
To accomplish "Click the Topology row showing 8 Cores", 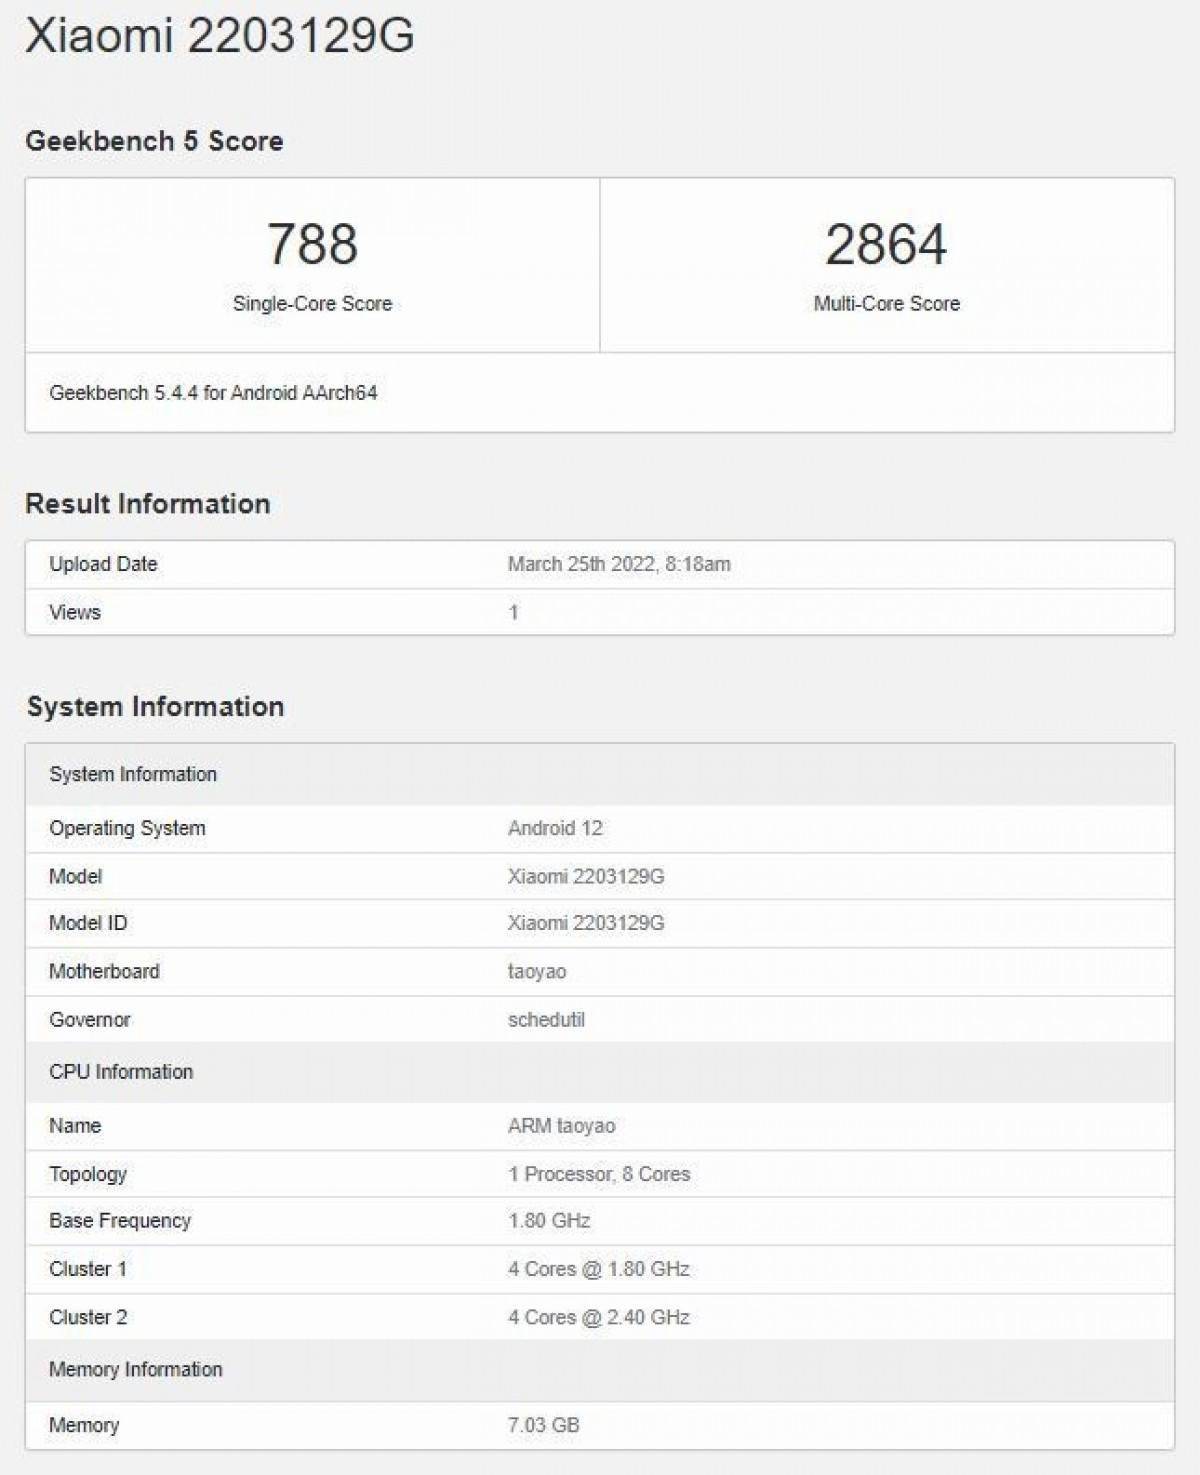I will pyautogui.click(x=598, y=1174).
